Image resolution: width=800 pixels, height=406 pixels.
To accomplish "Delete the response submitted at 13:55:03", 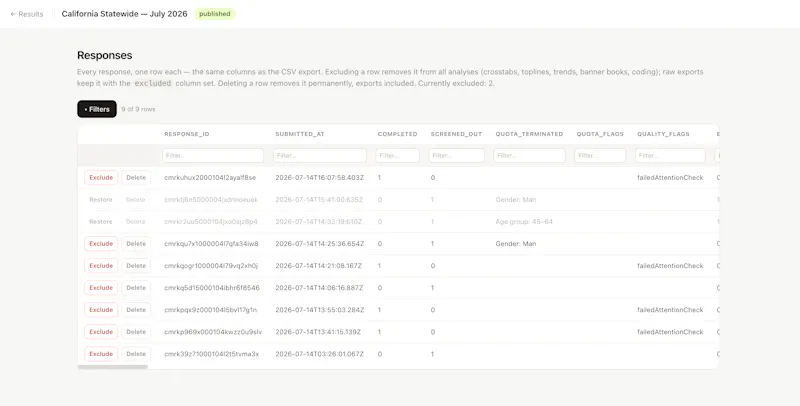I will click(x=136, y=310).
